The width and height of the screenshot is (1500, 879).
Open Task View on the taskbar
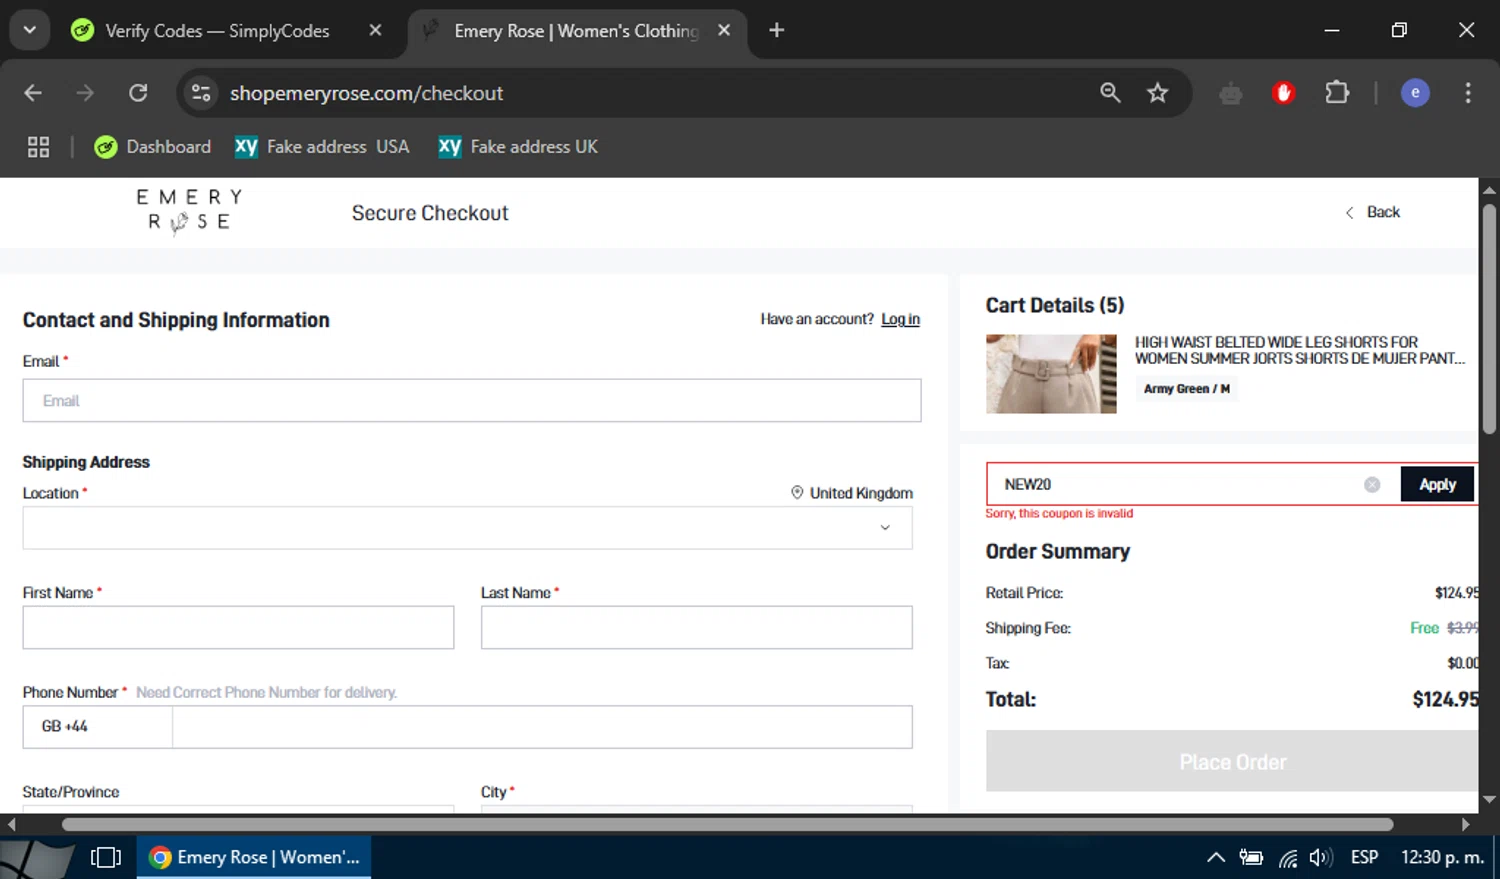(106, 858)
